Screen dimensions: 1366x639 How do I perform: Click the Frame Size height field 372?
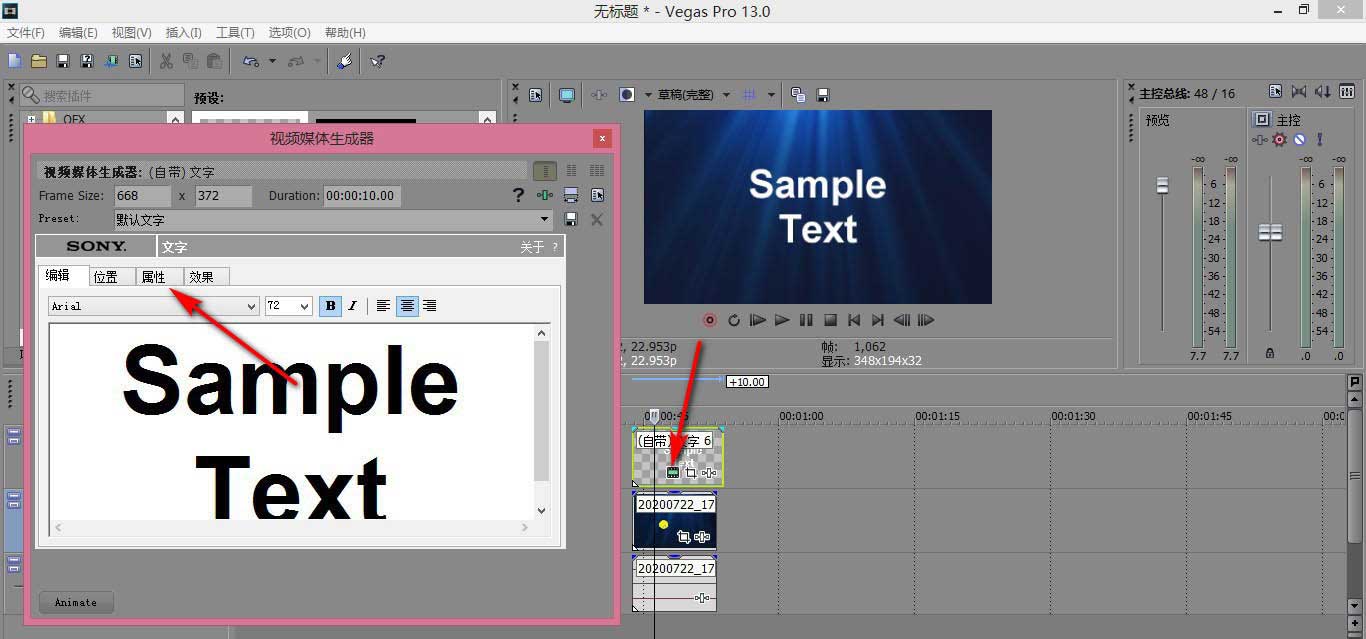(223, 196)
